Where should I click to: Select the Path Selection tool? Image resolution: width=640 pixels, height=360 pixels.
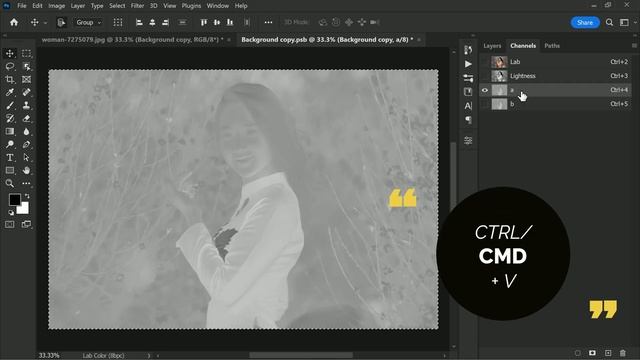27,158
